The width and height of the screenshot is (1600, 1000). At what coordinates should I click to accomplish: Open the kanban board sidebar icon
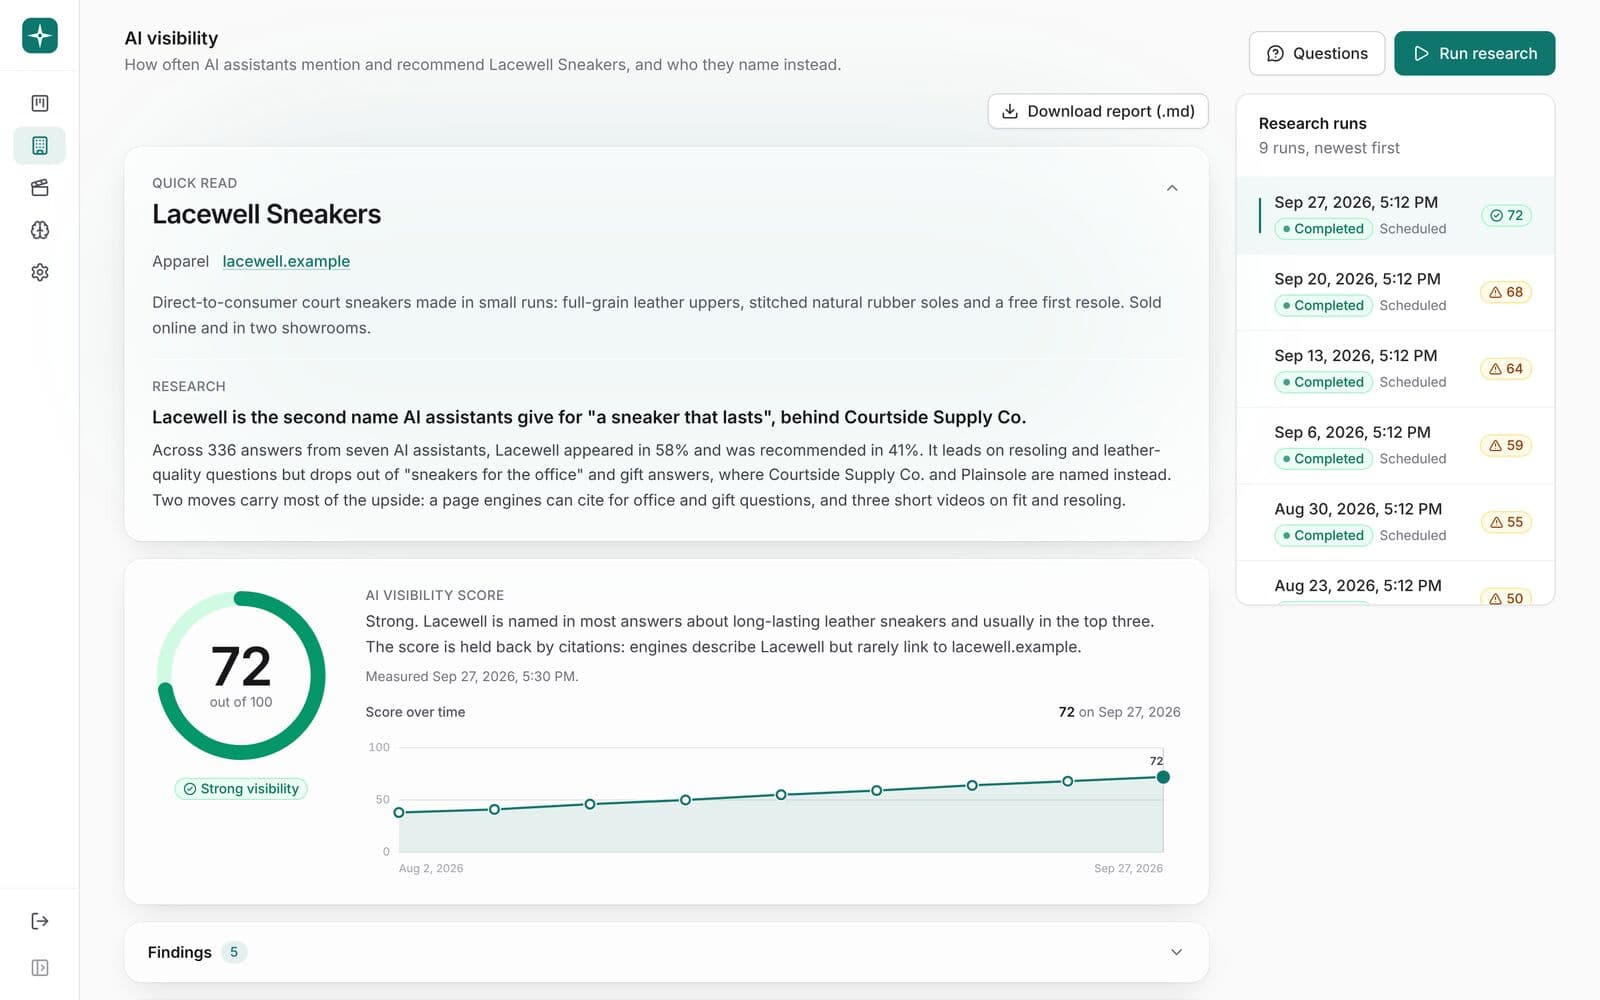(40, 103)
